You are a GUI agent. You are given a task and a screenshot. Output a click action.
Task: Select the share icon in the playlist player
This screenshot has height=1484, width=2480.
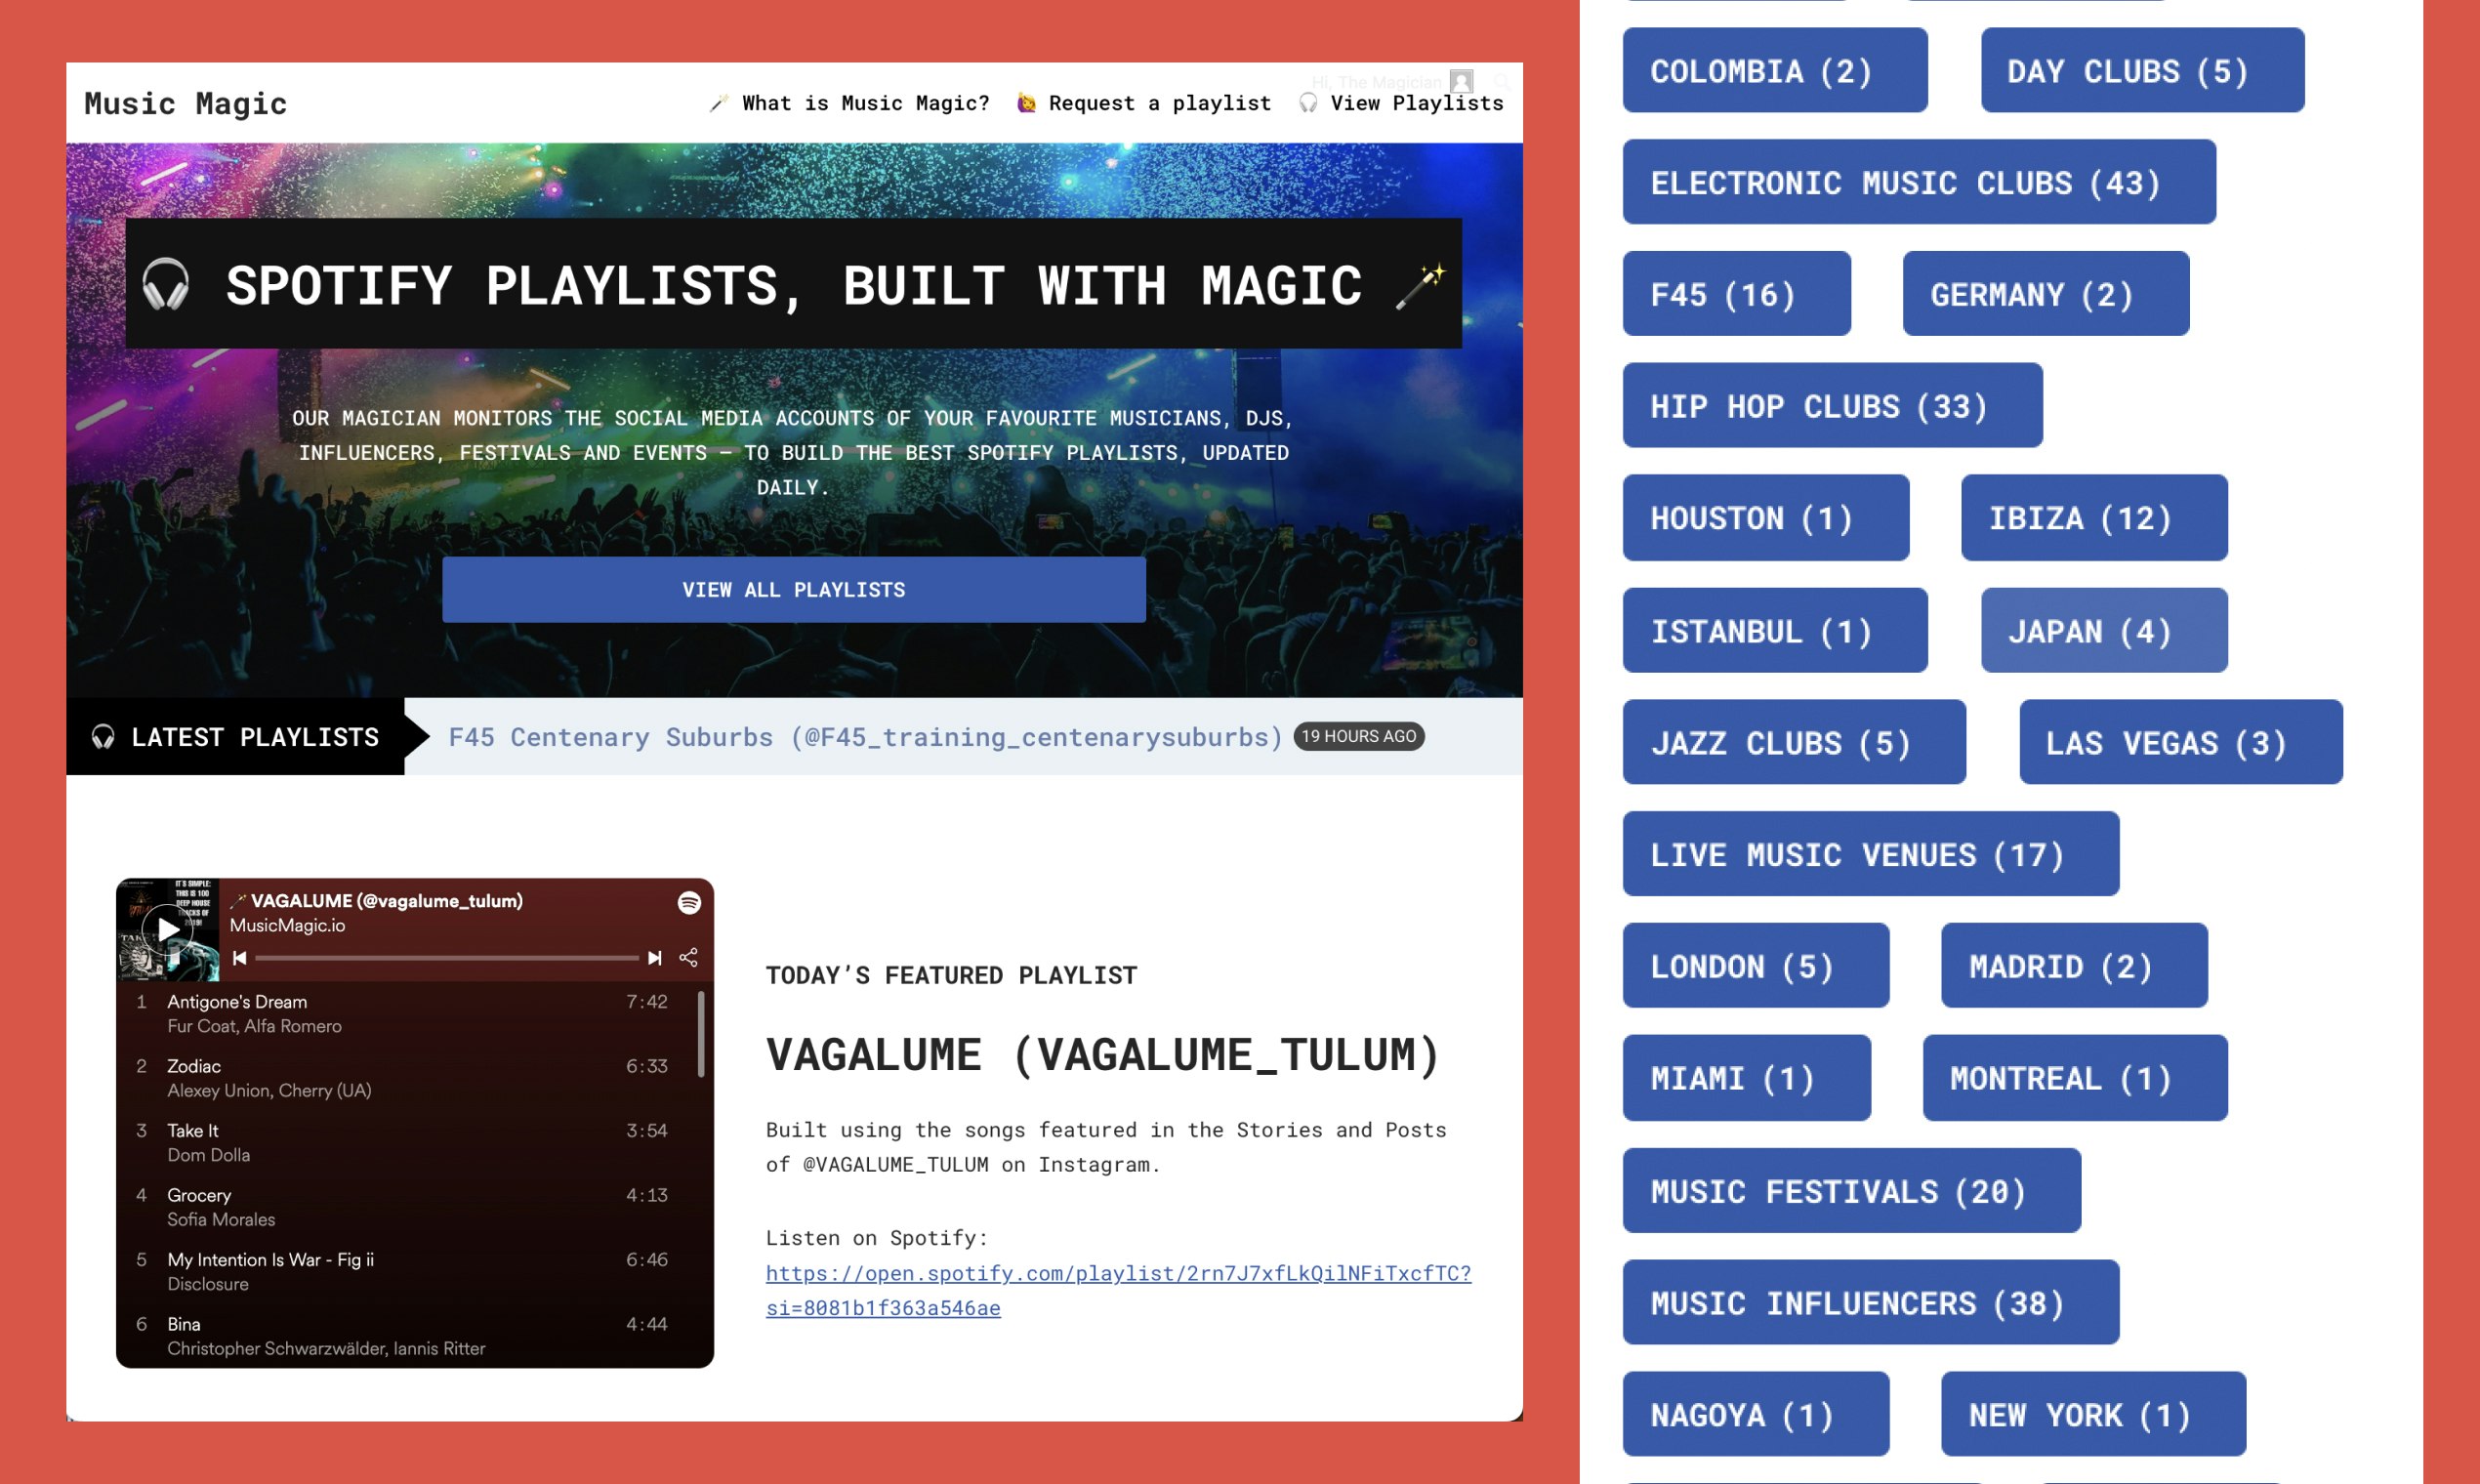[x=690, y=958]
